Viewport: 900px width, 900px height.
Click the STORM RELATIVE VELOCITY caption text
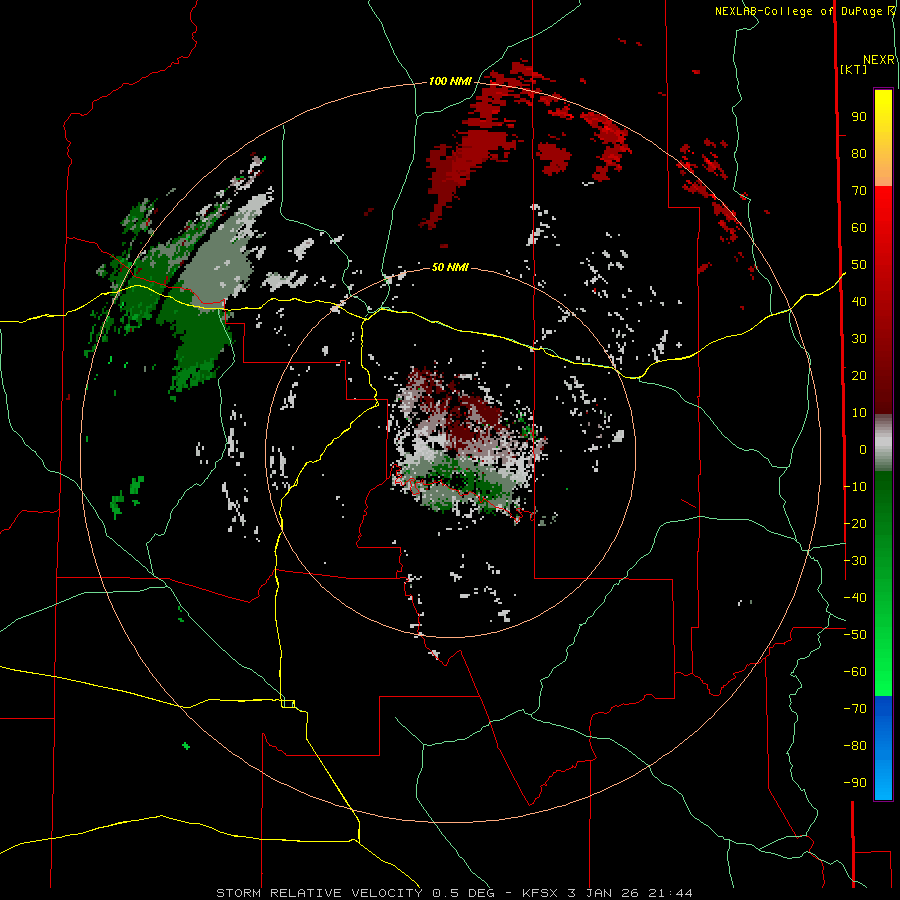point(319,893)
